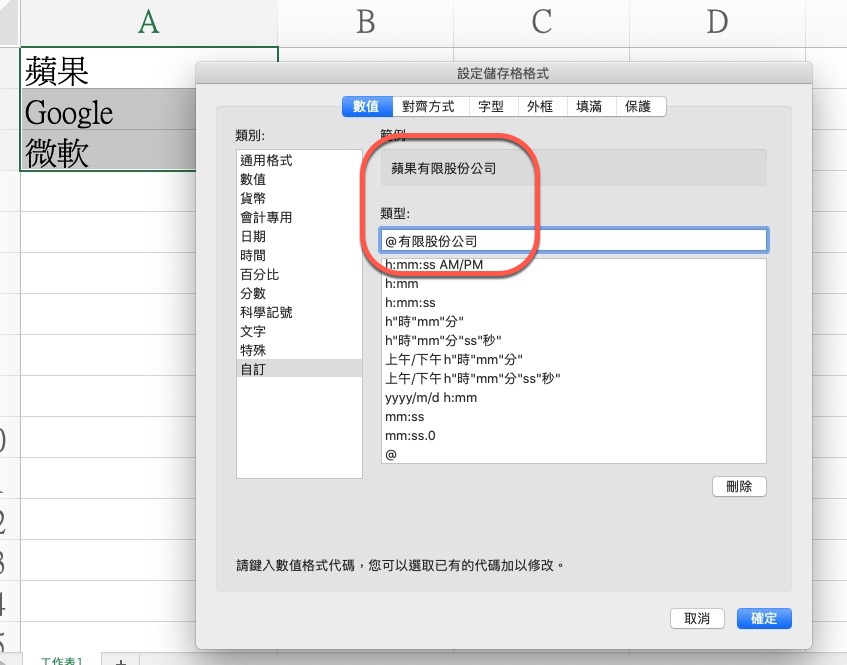
Task: Pick 上午/下午h"時"mm"分" format code
Action: tap(573, 359)
